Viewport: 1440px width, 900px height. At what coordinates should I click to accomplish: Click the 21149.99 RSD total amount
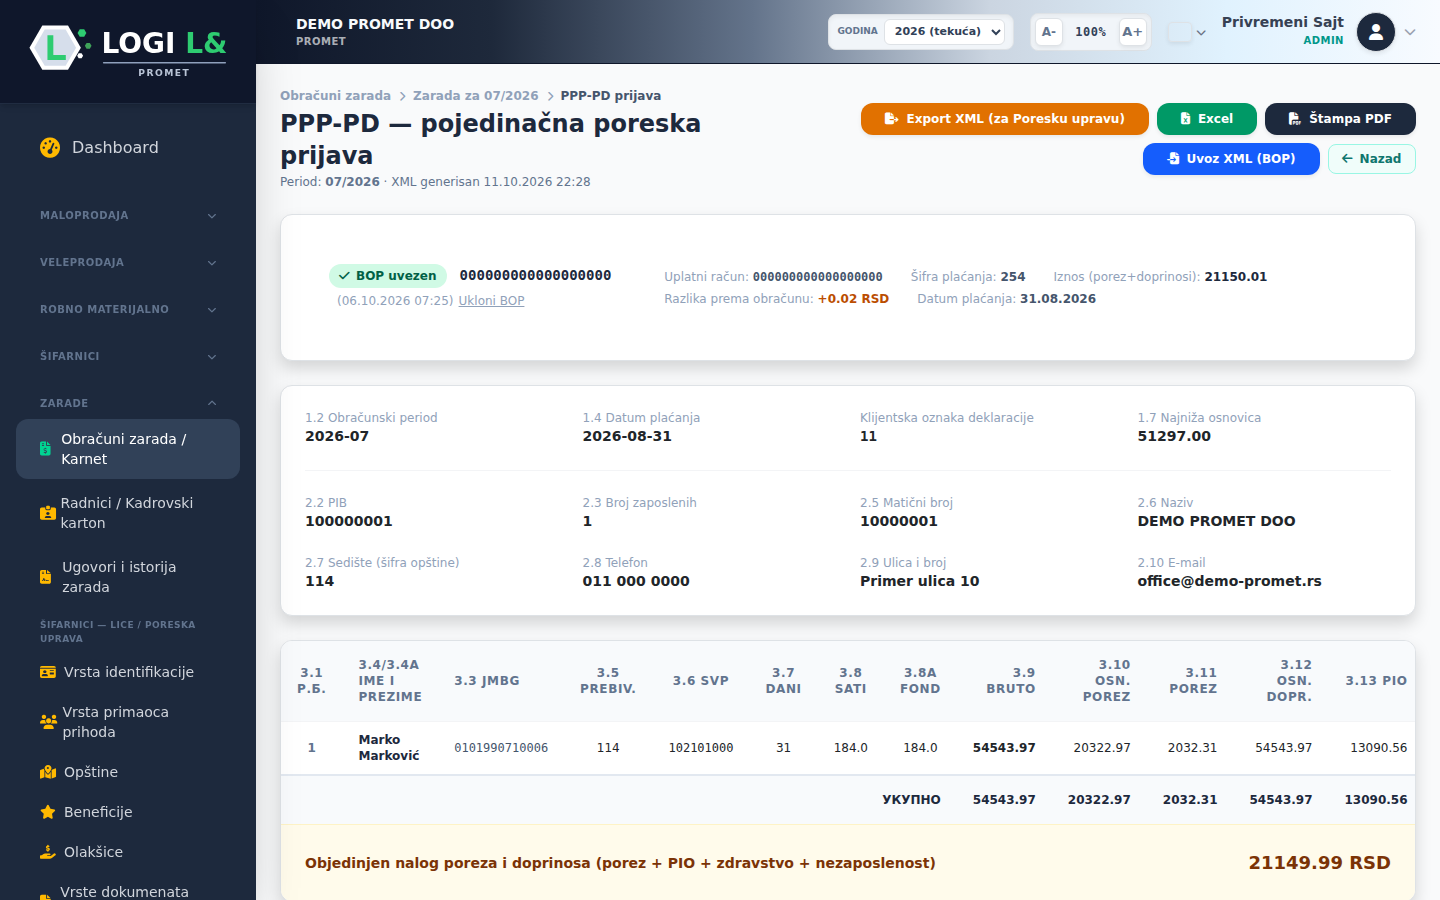click(1319, 863)
